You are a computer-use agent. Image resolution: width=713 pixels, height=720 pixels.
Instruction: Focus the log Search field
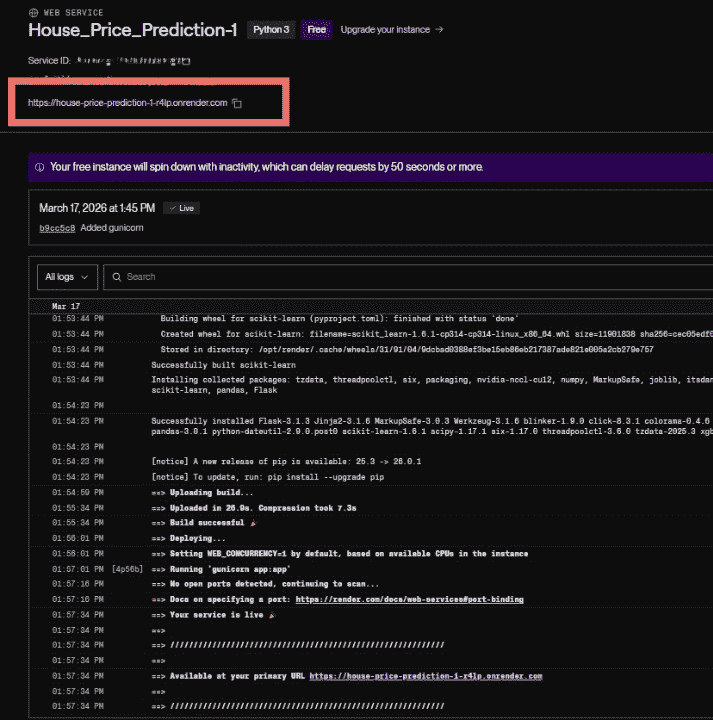(x=408, y=277)
